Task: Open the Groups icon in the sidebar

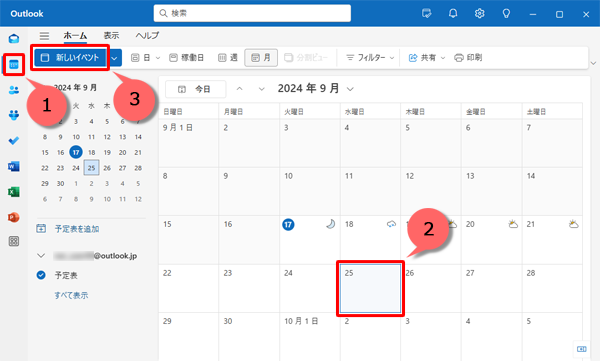Action: (x=14, y=115)
